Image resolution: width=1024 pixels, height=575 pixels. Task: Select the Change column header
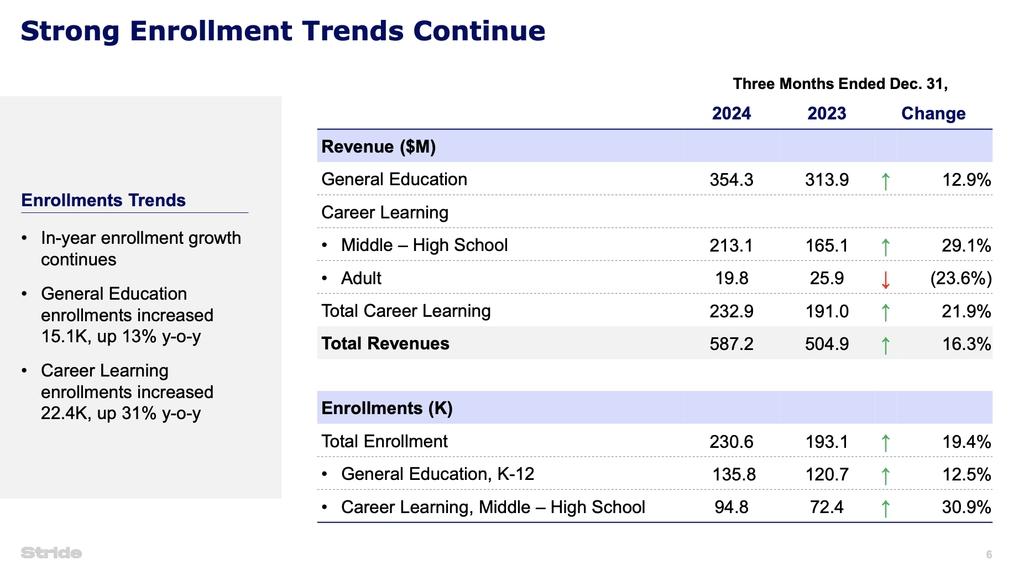933,114
